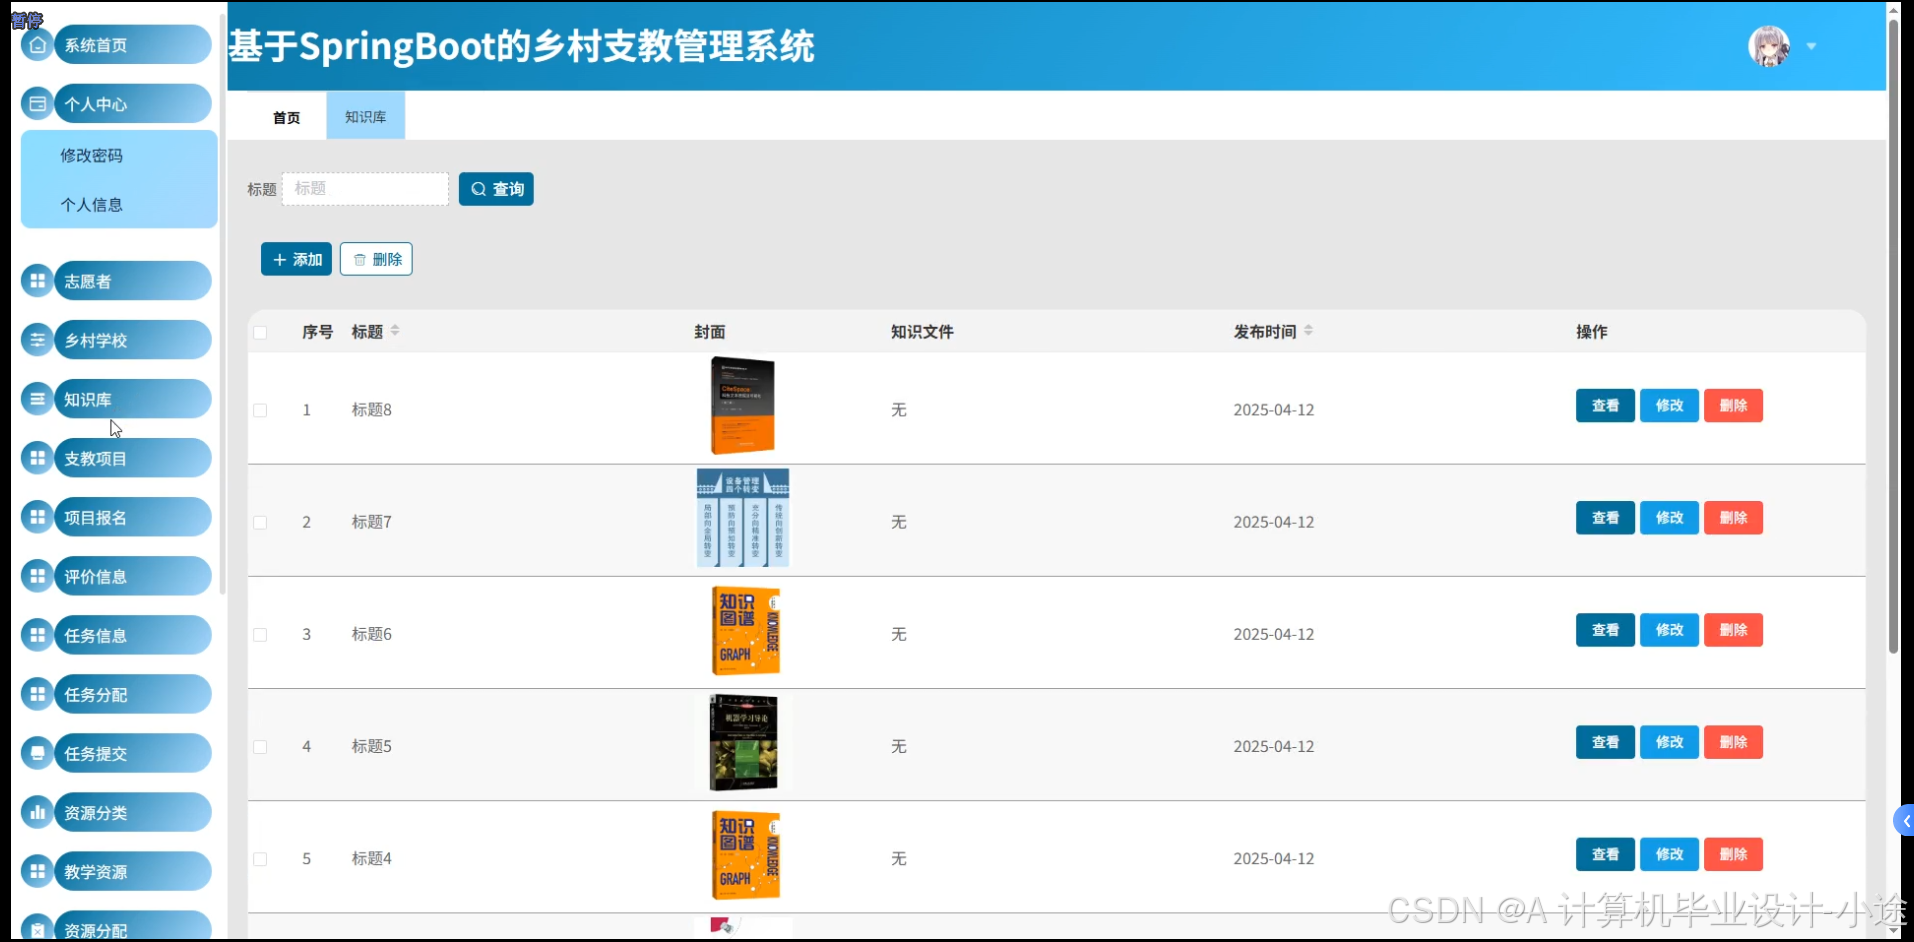Click the list icon beside 知识库

point(37,399)
